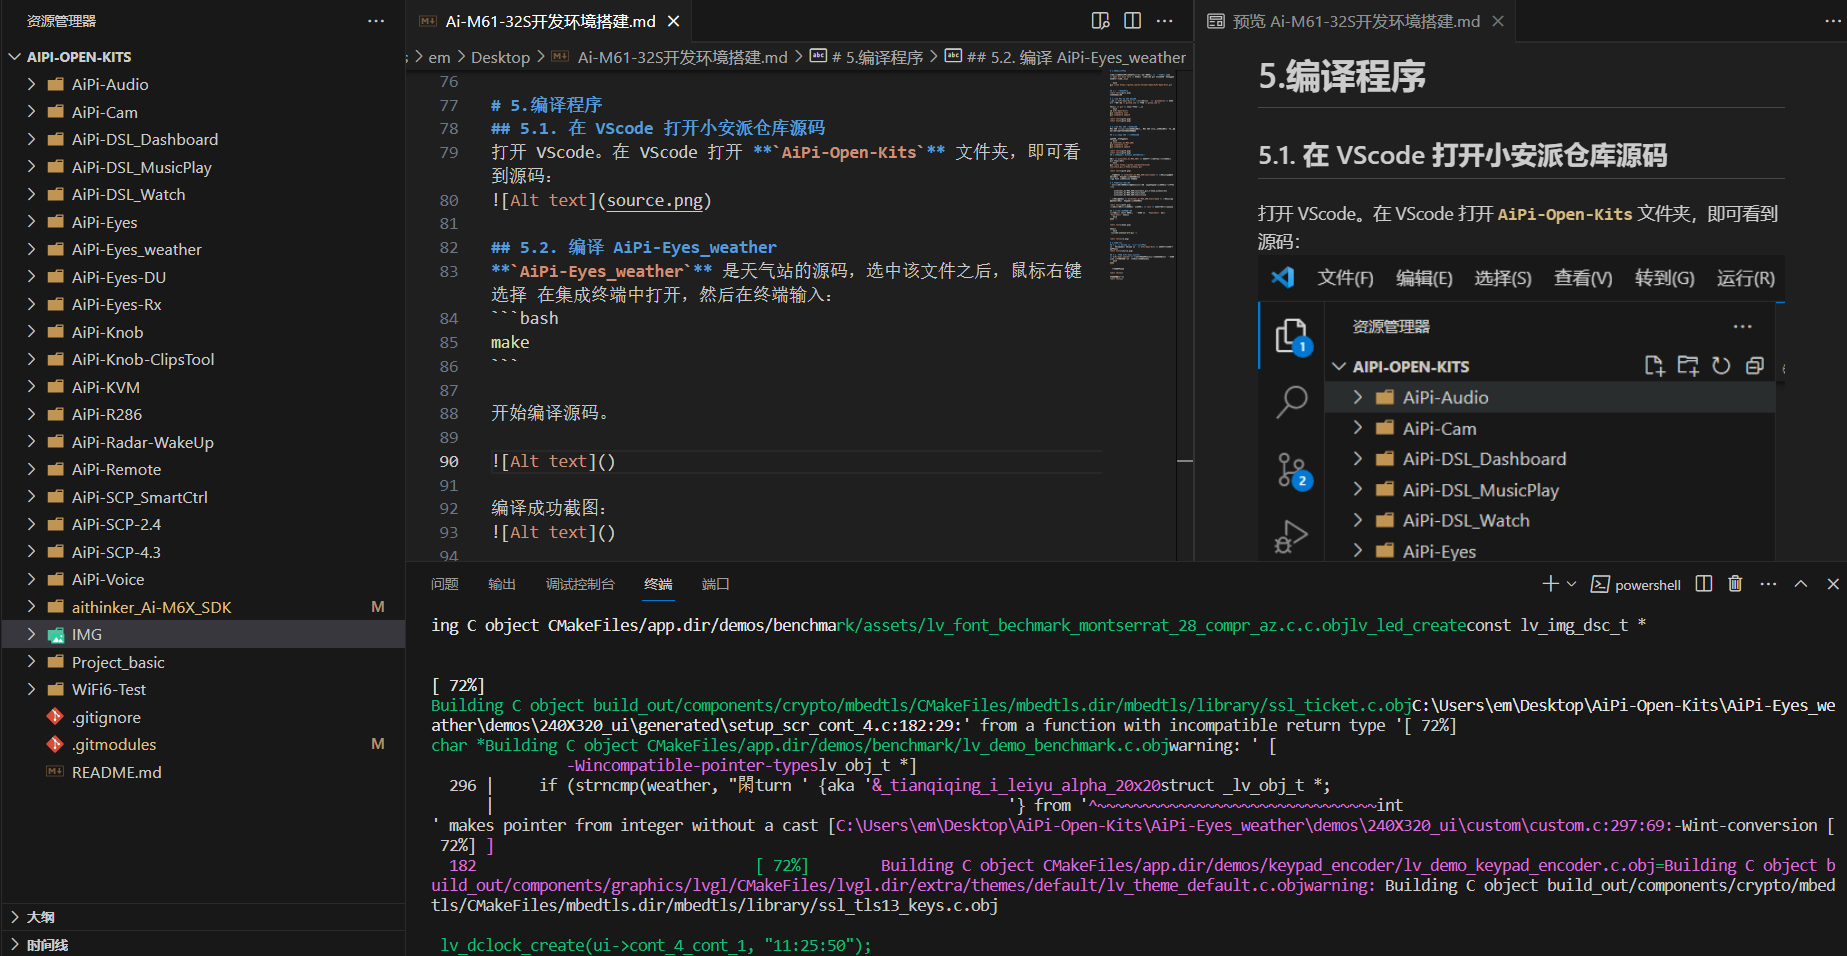Viewport: 1847px width, 956px height.
Task: Click the '5.1. 在 VScode 打开小安派仓库源码' preview heading
Action: click(x=1462, y=155)
